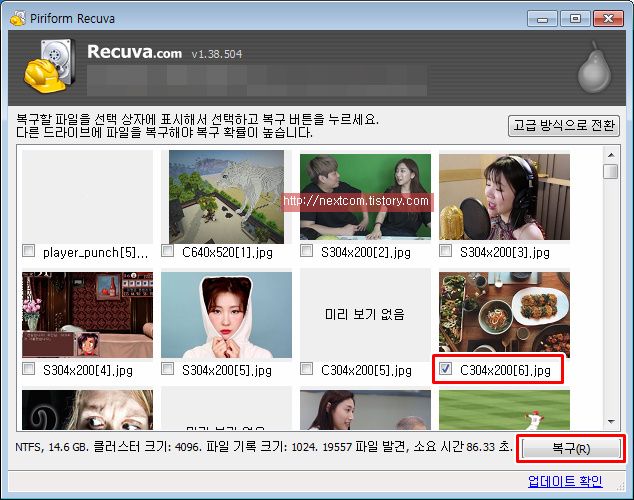This screenshot has width=634, height=500.
Task: Click the 복구(R) recover button
Action: click(571, 449)
